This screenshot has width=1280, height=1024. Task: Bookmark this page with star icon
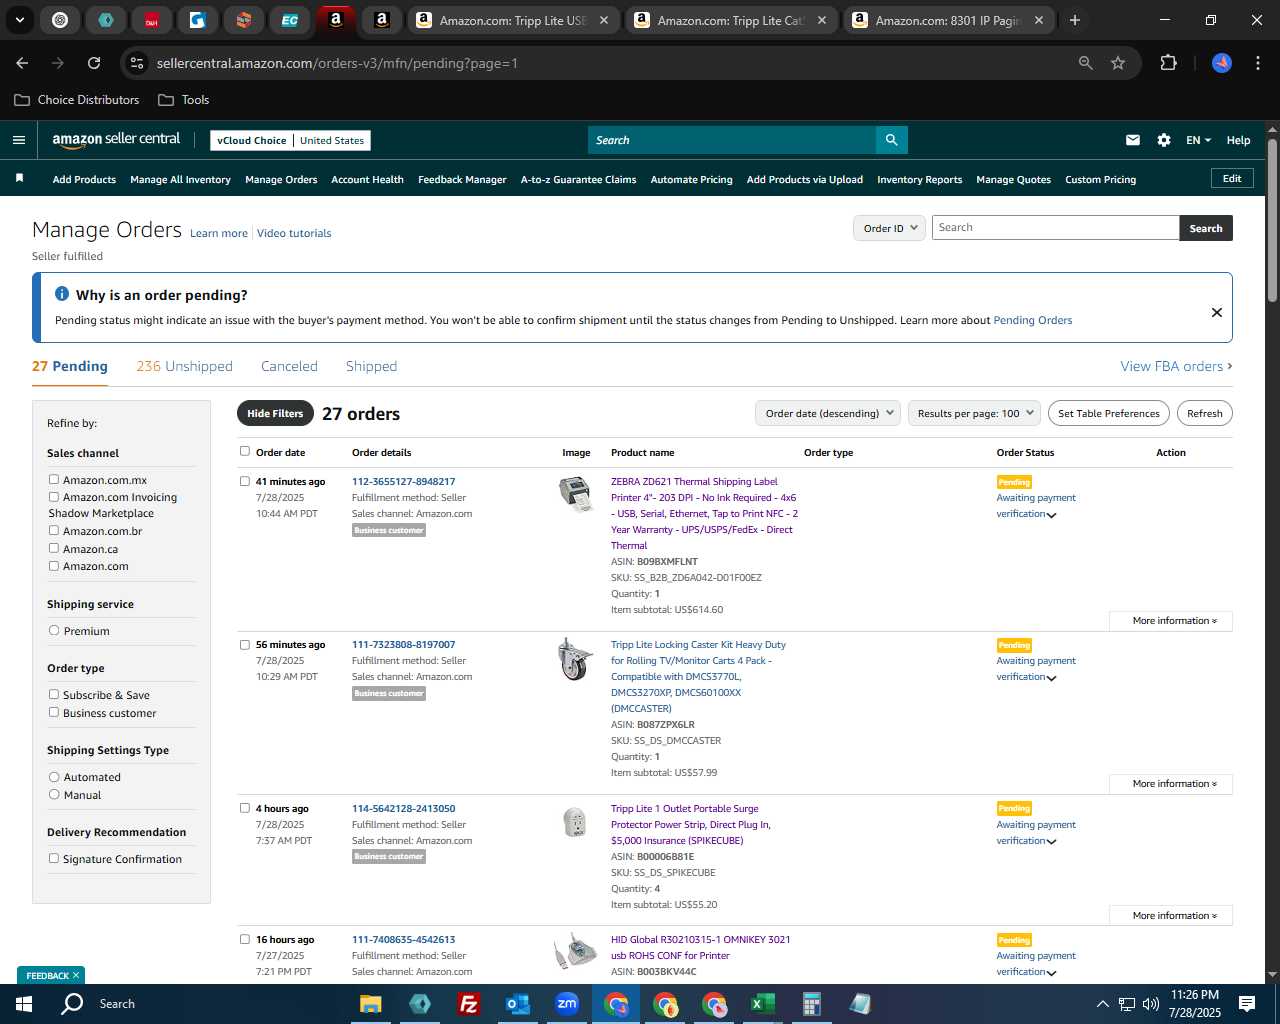click(1118, 63)
